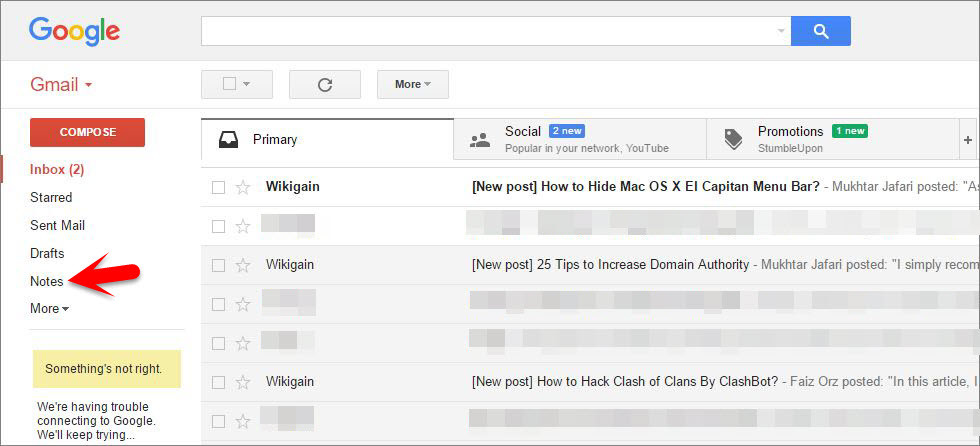Tick the checkbox for the first Wikigain email
The width and height of the screenshot is (980, 446).
coord(218,187)
